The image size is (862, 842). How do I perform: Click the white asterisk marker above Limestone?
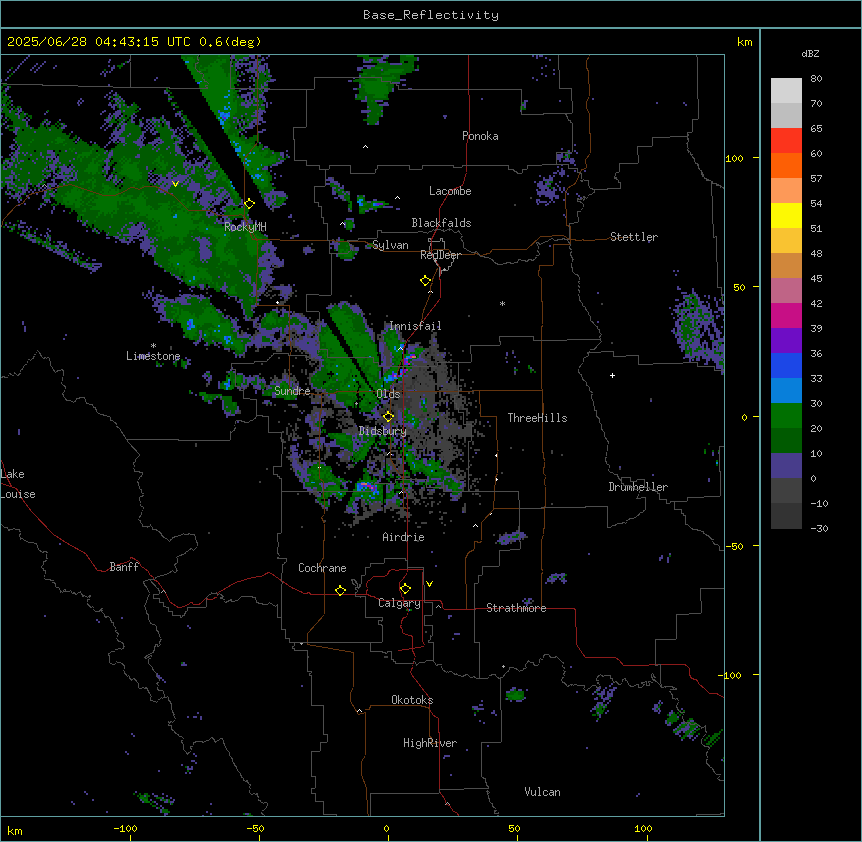pyautogui.click(x=153, y=346)
